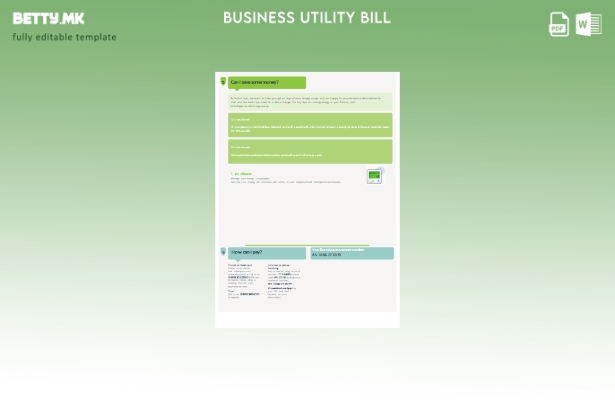Screen dimensions: 615x400
Task: Click the 'fully editable template' text
Action: [65, 38]
